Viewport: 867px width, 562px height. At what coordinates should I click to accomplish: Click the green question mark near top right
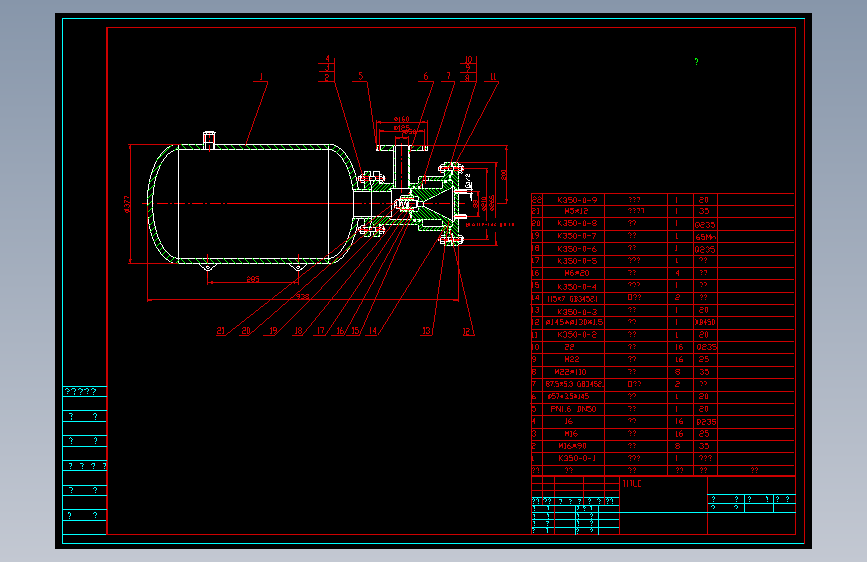[696, 61]
